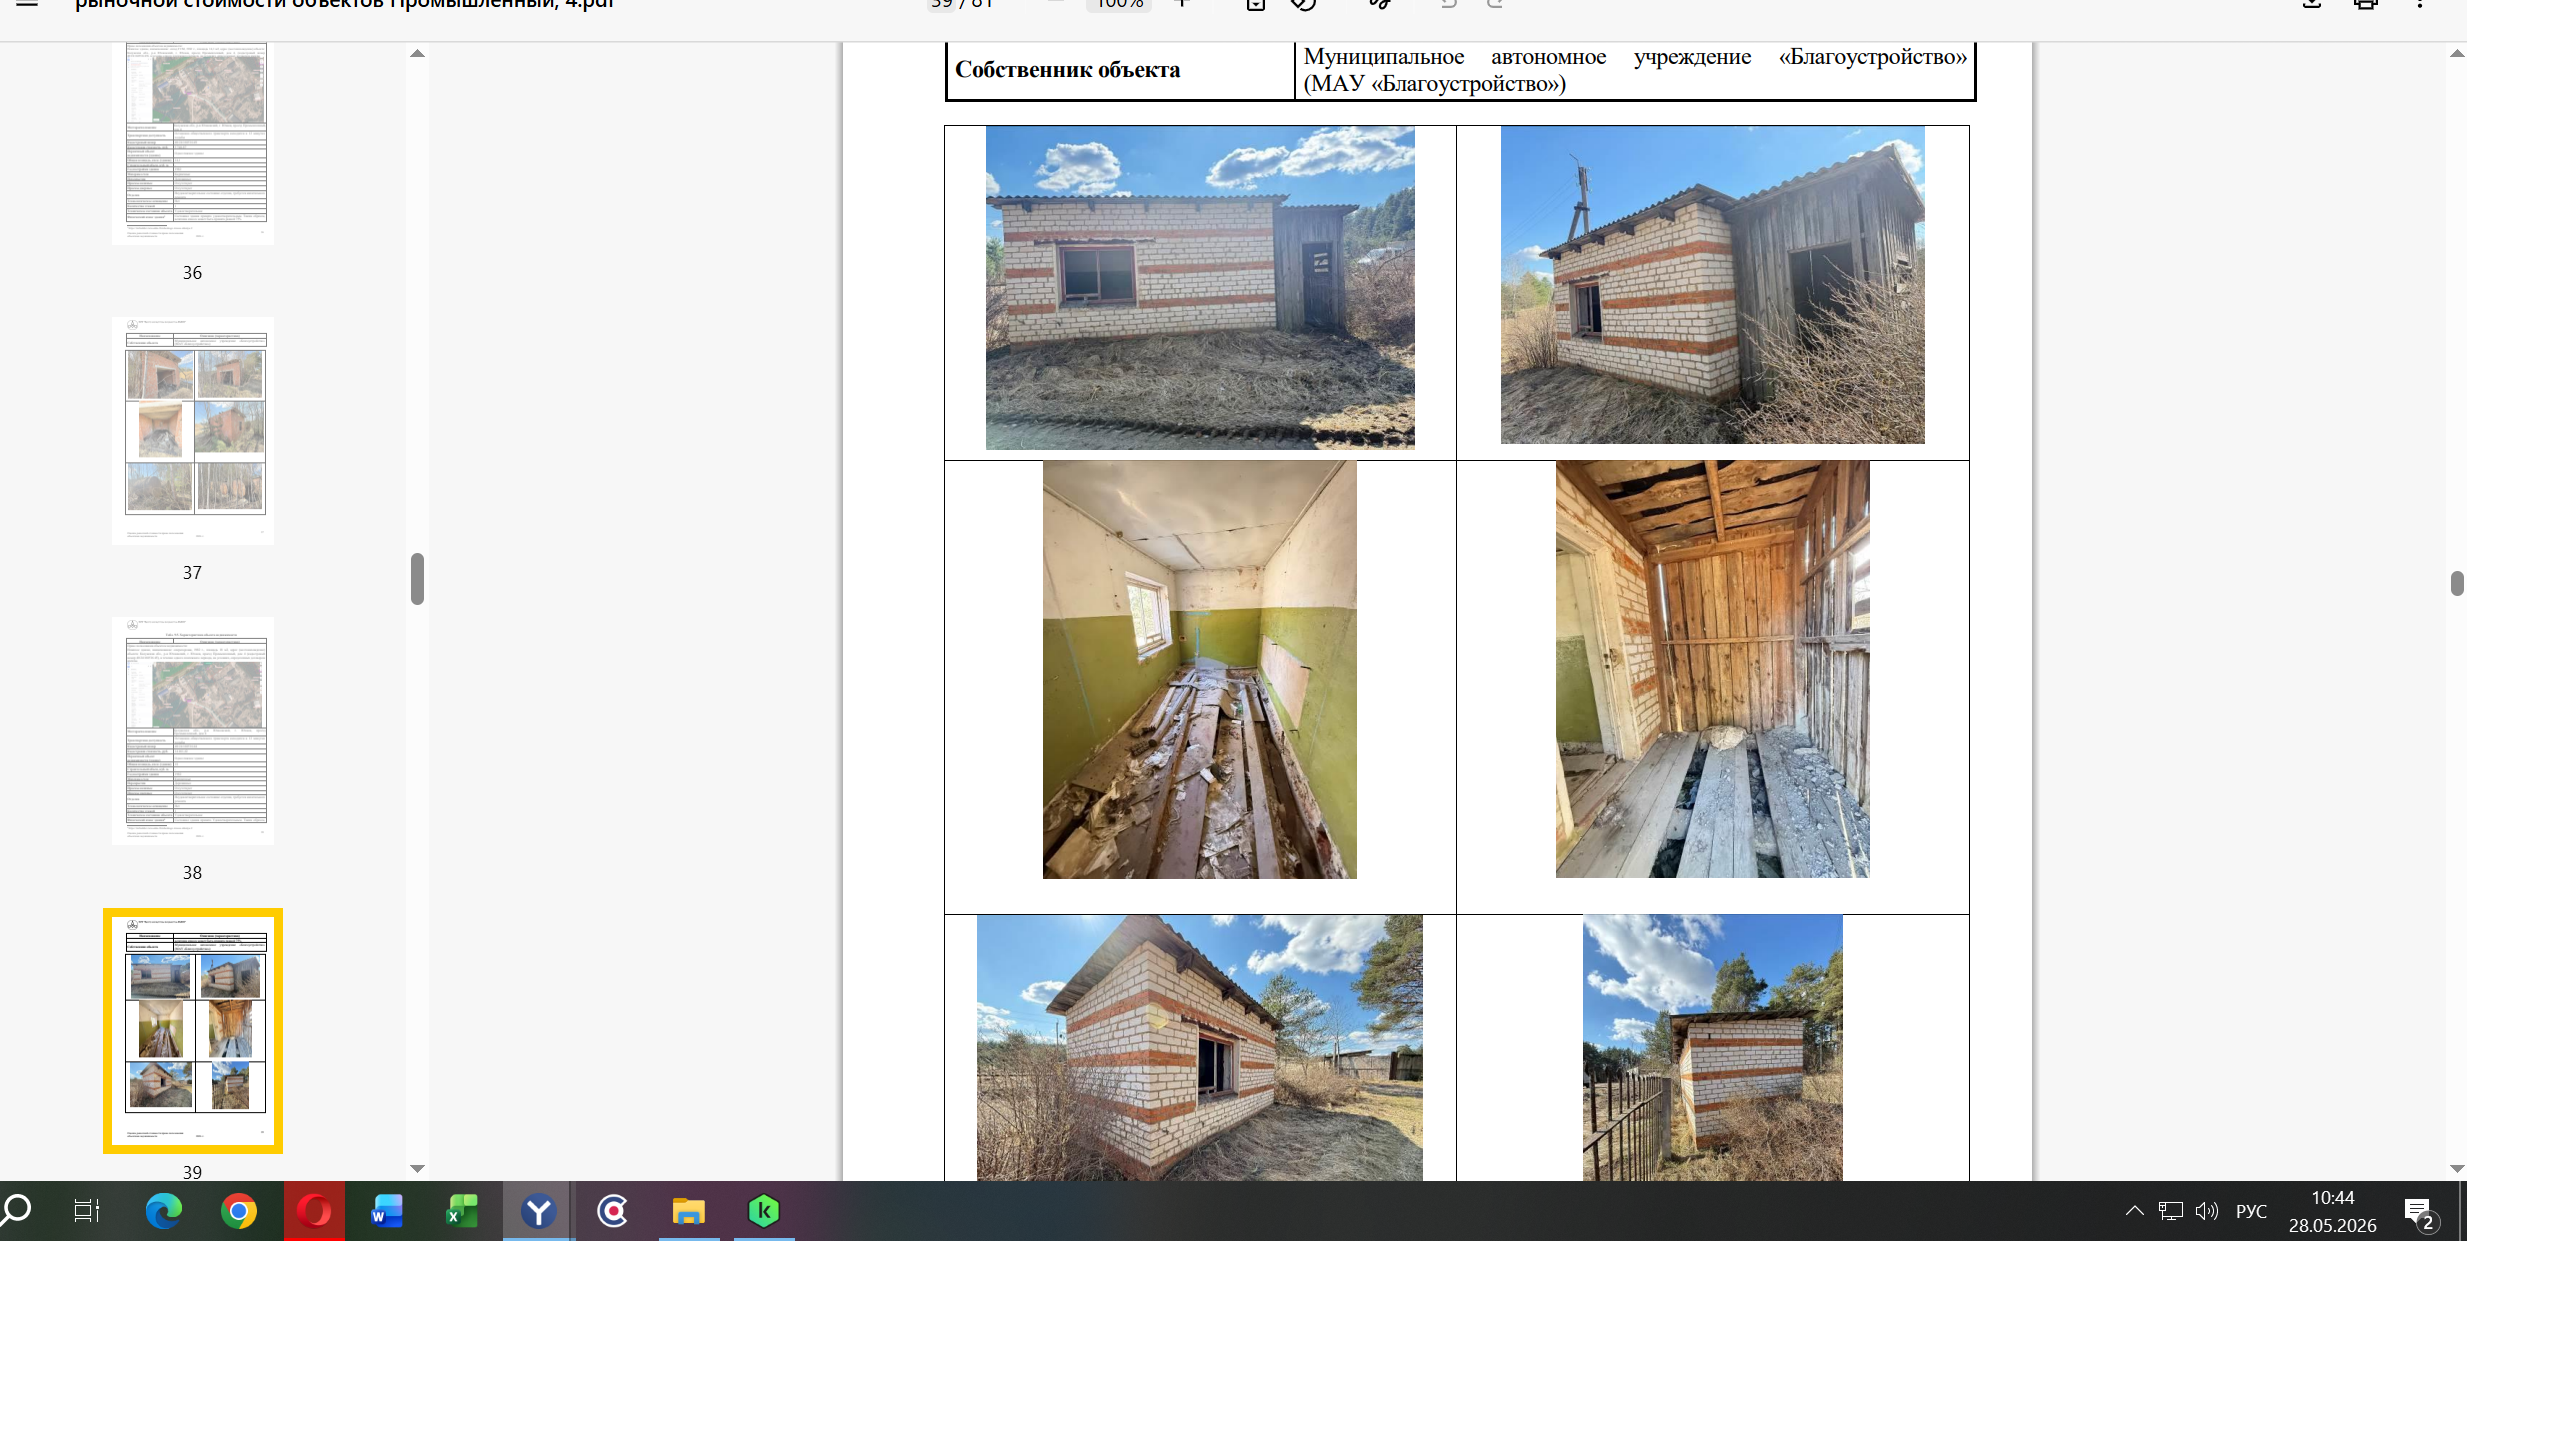Click the document vertical scrollbar thumb

coord(2457,583)
